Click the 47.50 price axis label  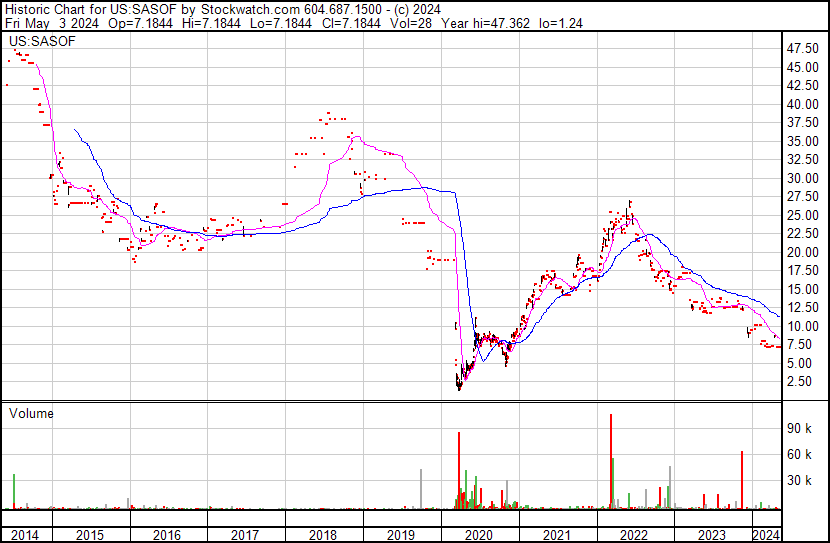803,49
